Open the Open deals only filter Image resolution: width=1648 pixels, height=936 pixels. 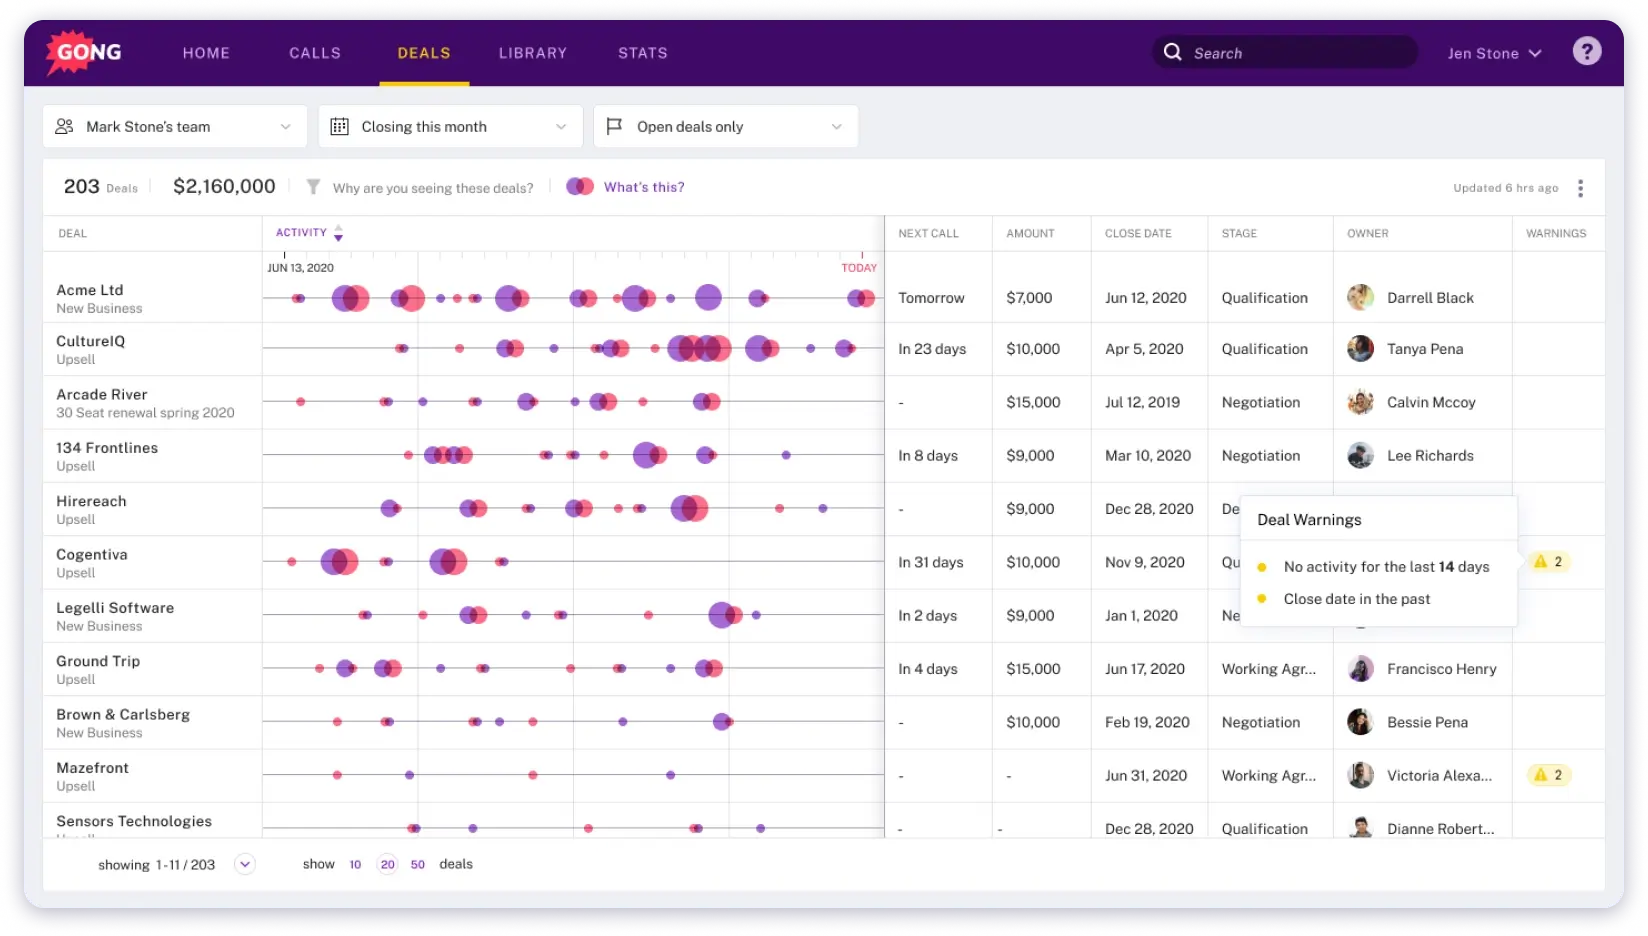725,127
